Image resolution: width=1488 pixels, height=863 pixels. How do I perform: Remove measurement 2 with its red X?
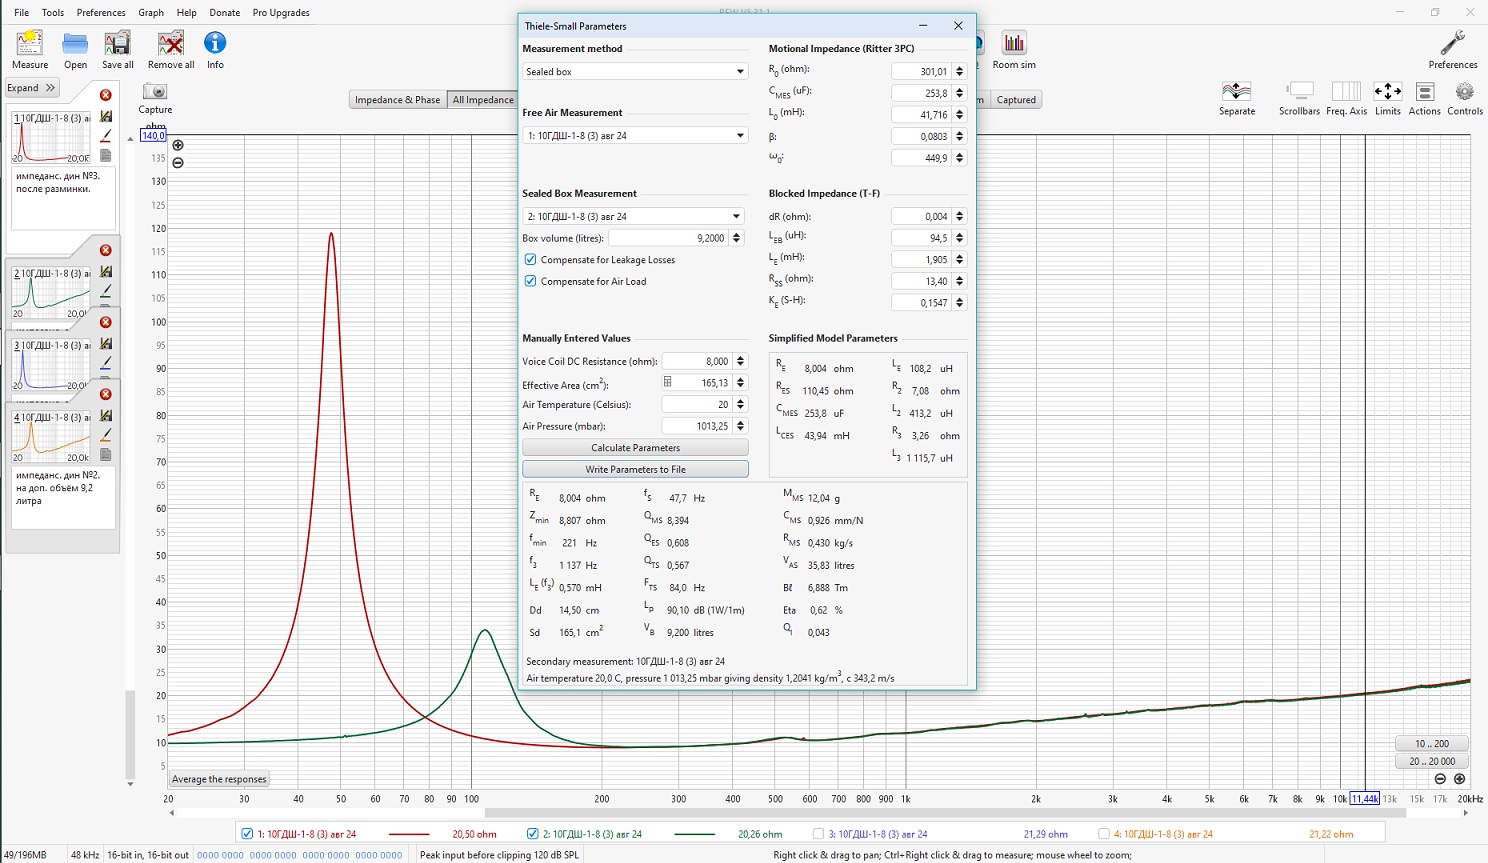click(105, 251)
